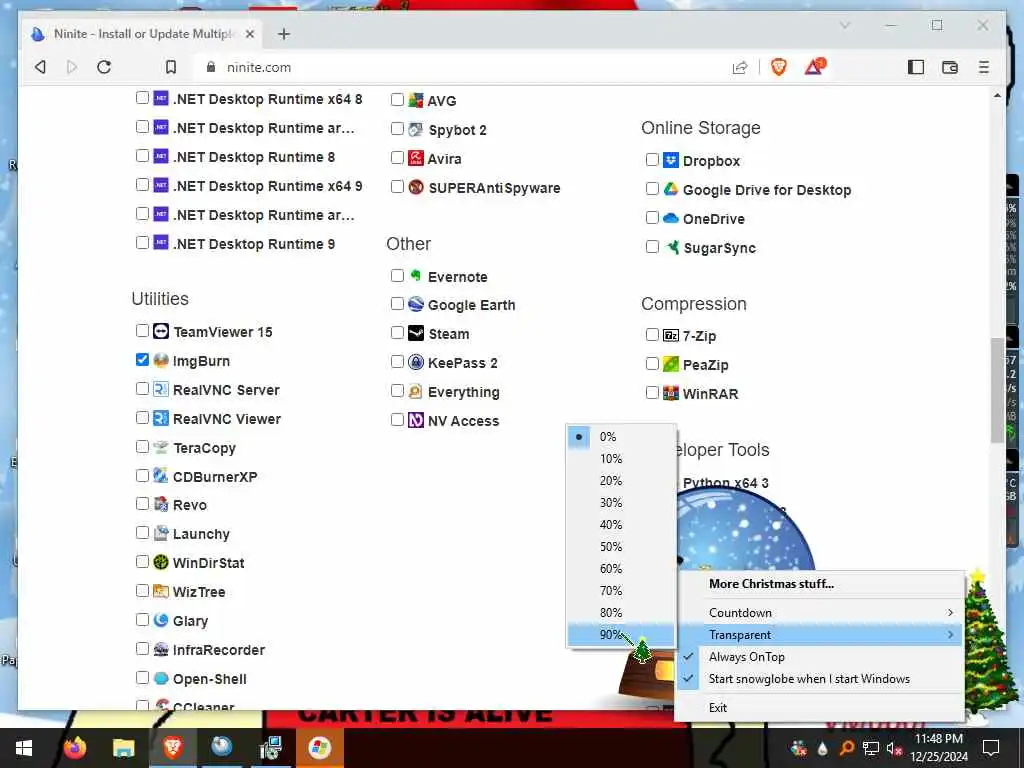
Task: Toggle Start snowglobe when I start Windows
Action: pyautogui.click(x=820, y=679)
